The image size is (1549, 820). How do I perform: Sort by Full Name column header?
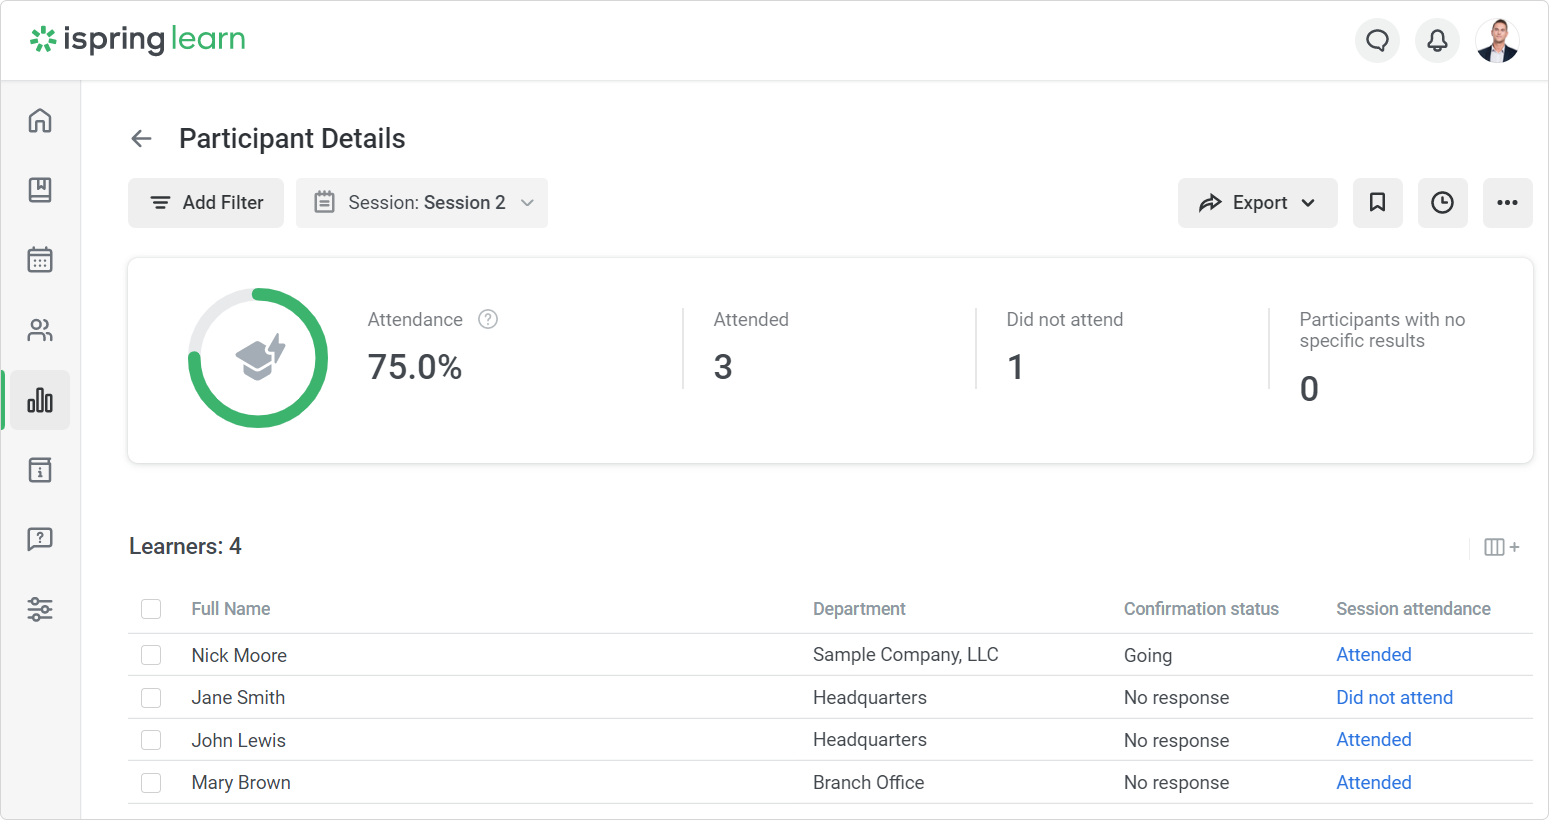[231, 609]
